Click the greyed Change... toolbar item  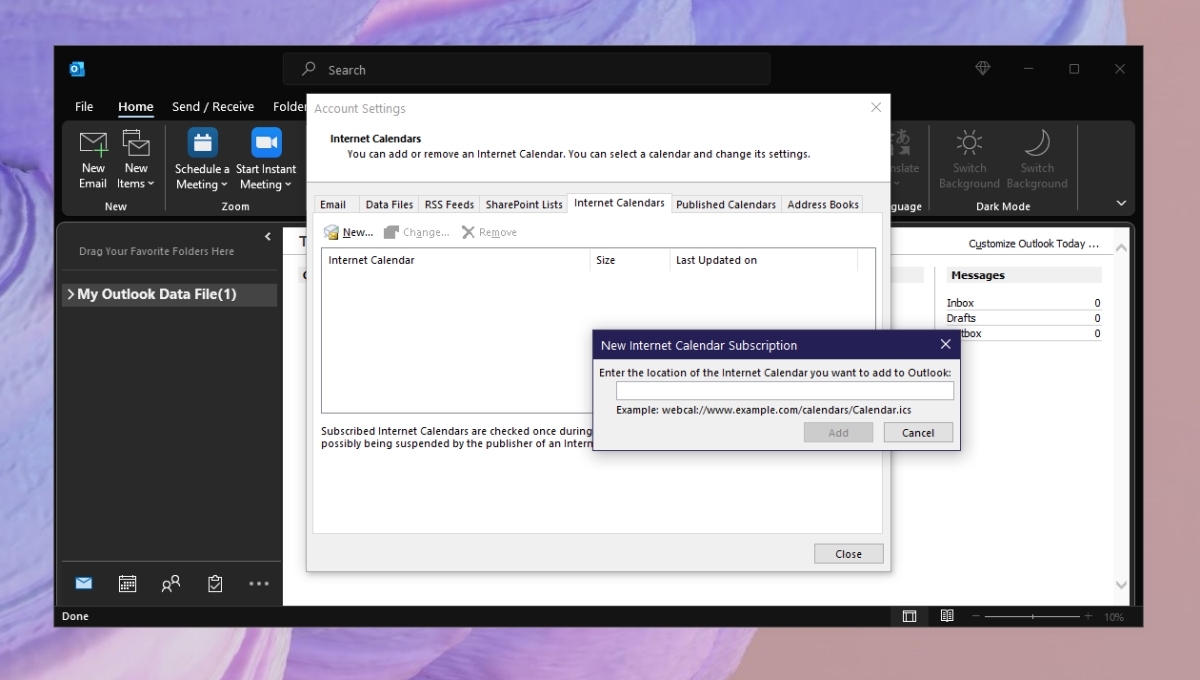click(417, 232)
